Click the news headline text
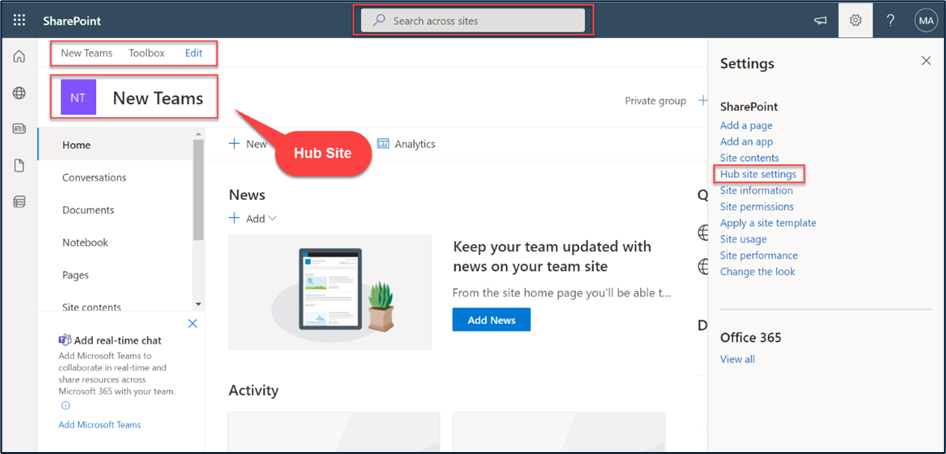 point(552,256)
